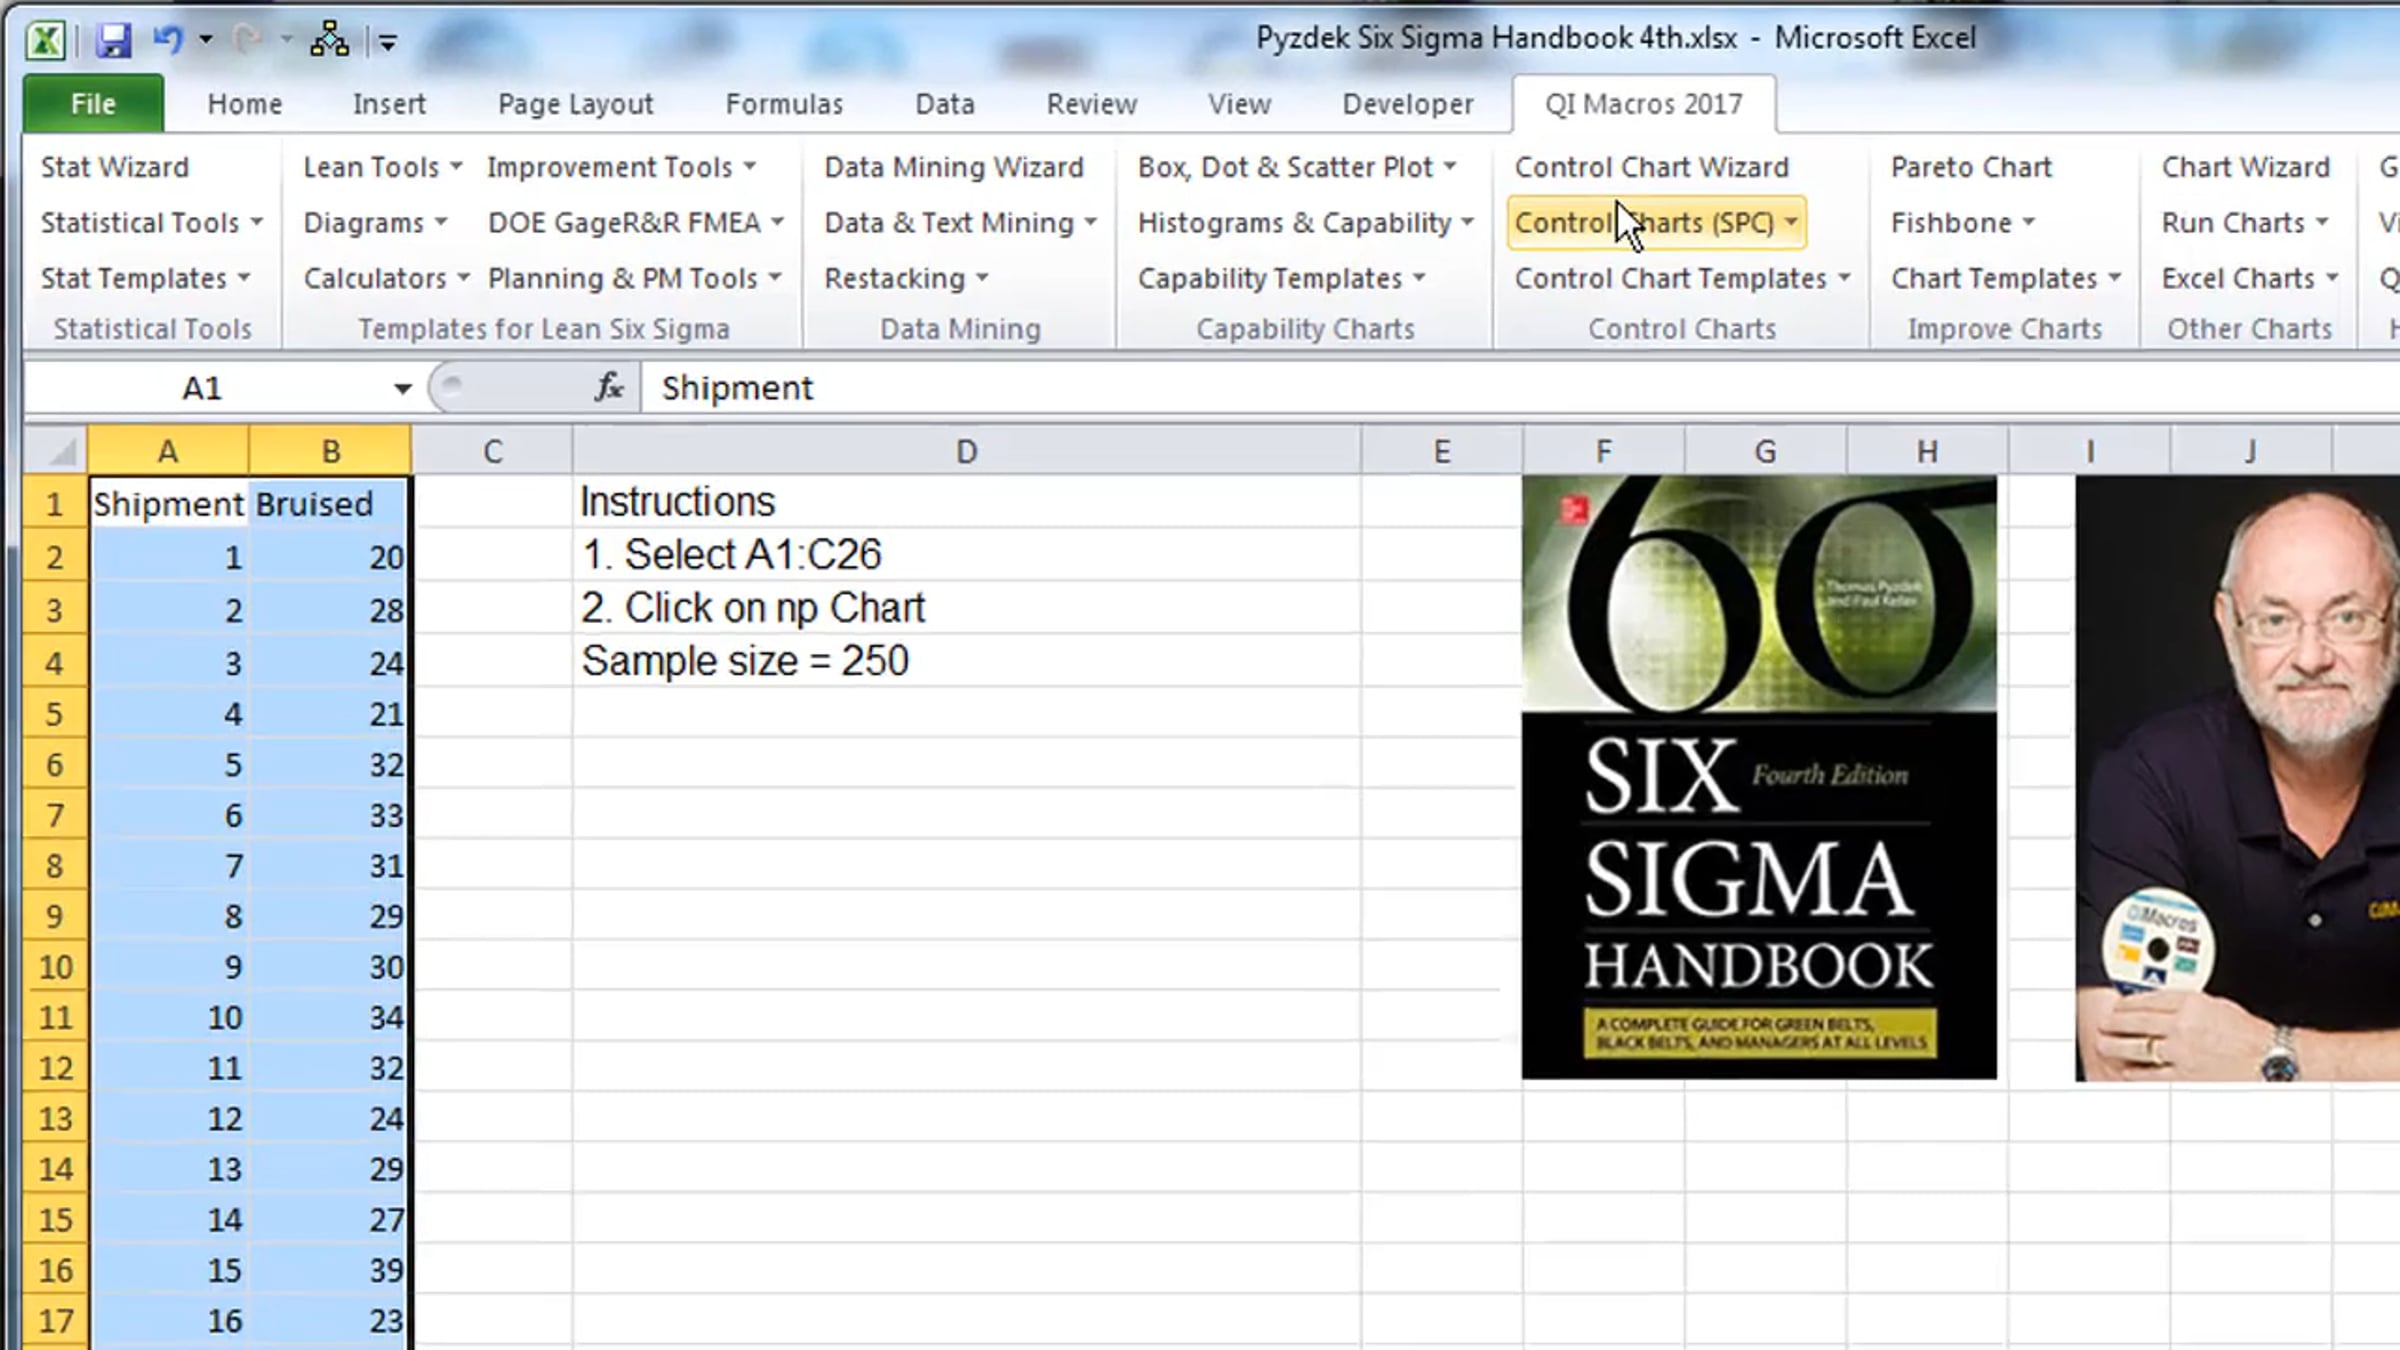This screenshot has height=1350, width=2400.
Task: Click the Six Sigma Handbook cover image
Action: (1759, 777)
